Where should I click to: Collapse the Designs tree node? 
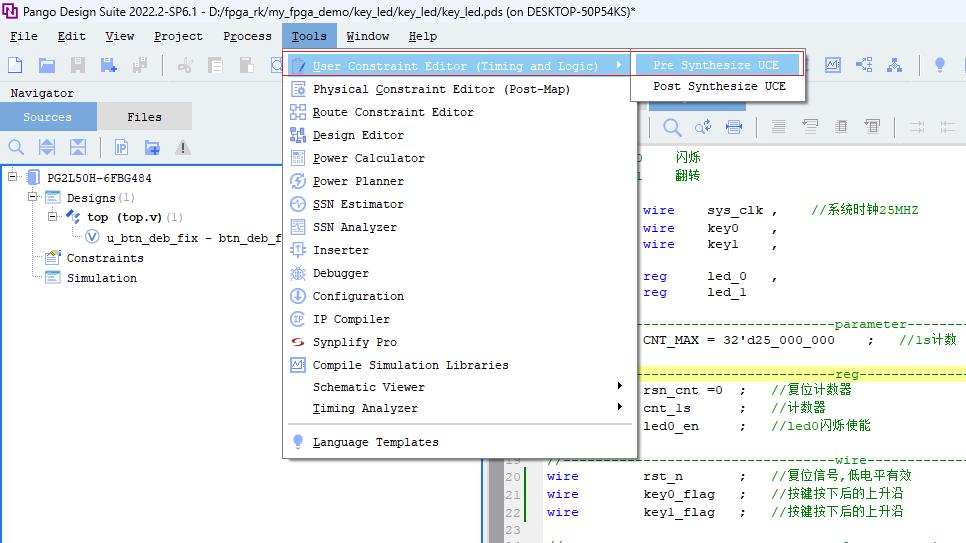coord(33,198)
